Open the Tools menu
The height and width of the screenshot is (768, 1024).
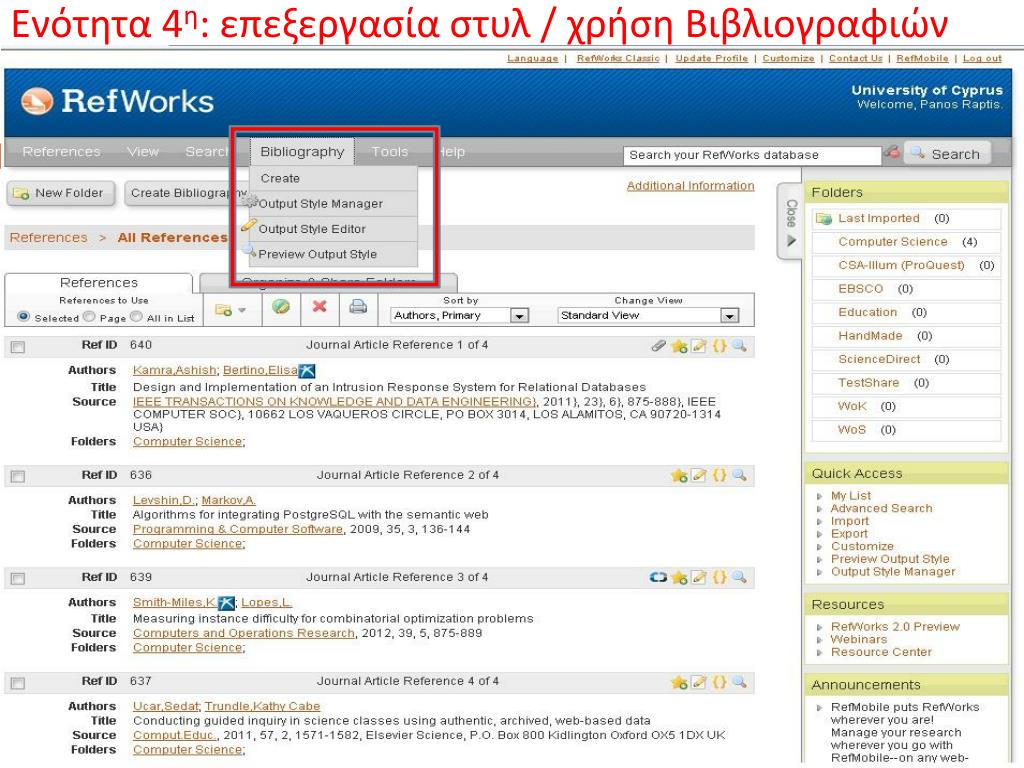click(389, 152)
